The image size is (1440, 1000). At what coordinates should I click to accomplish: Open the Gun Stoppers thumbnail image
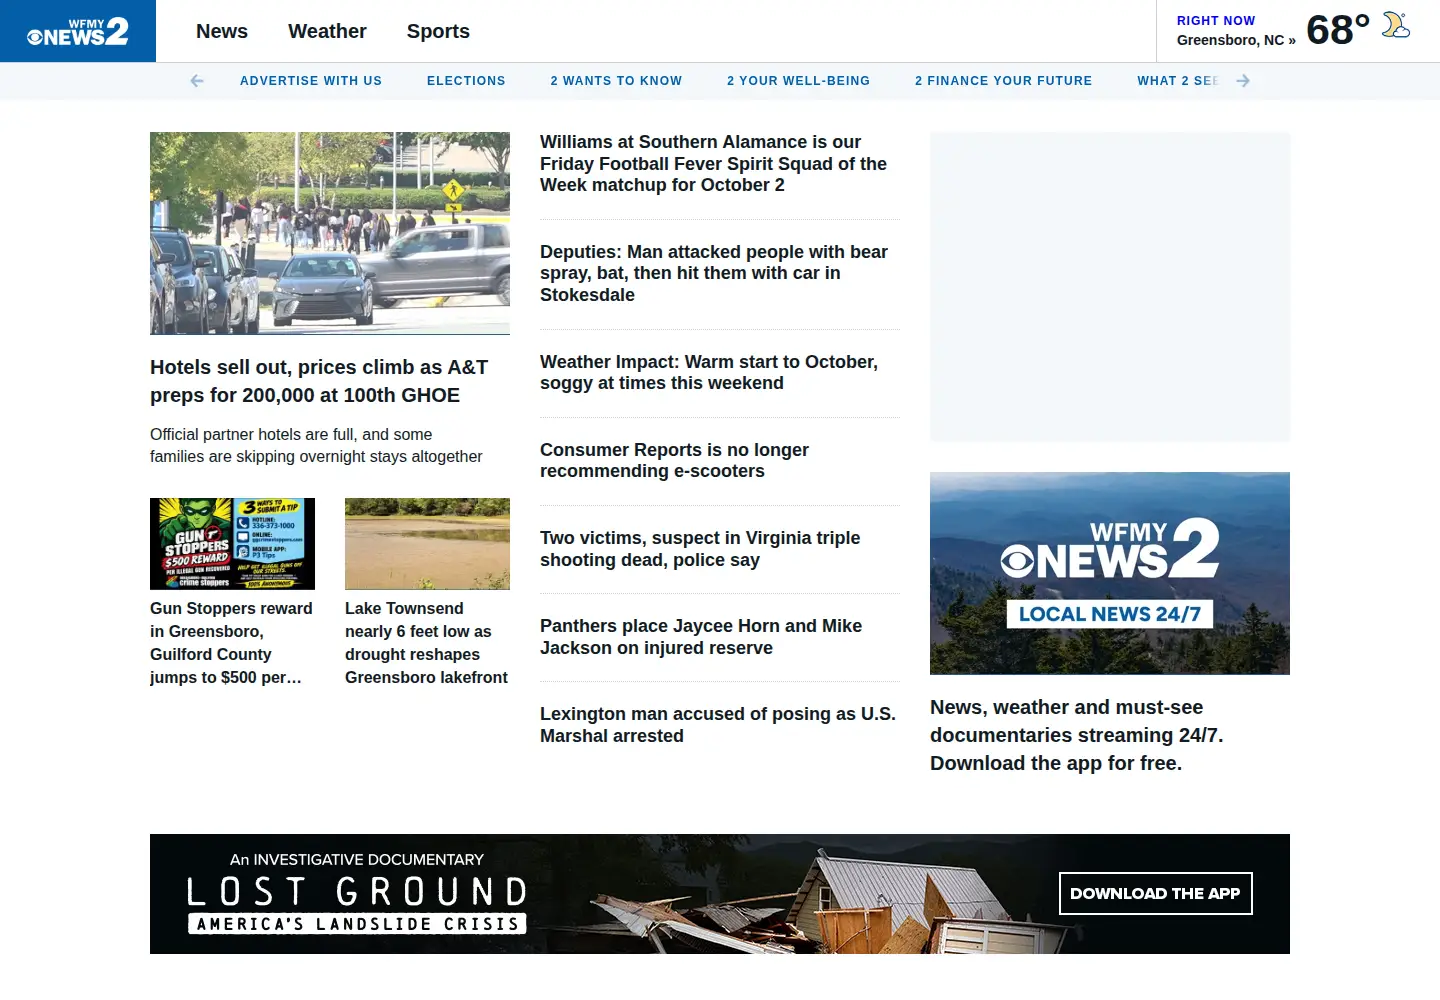click(232, 544)
